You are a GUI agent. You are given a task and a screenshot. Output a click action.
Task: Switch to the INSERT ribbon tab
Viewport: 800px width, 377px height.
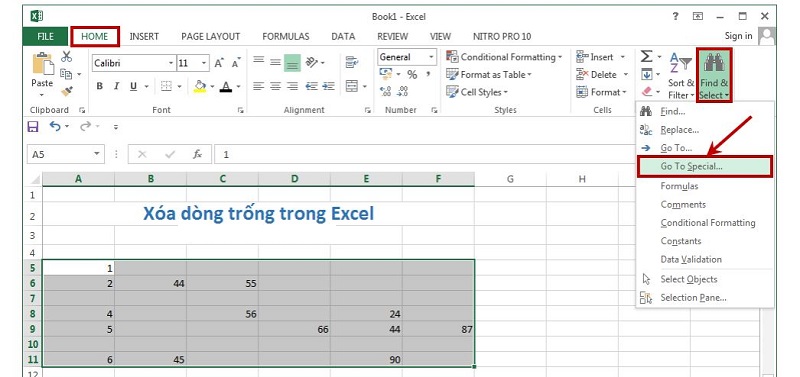(x=144, y=36)
